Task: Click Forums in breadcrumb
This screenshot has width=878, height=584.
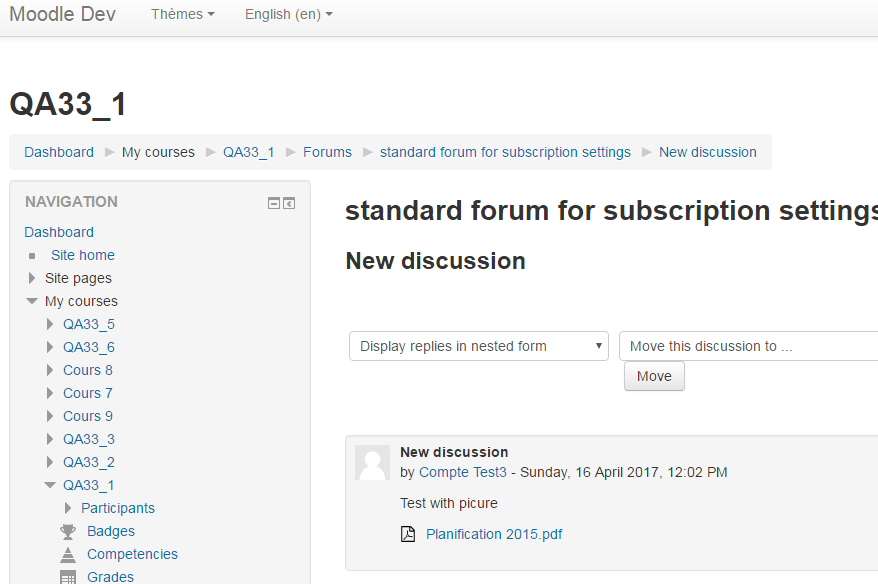Action: [x=328, y=152]
